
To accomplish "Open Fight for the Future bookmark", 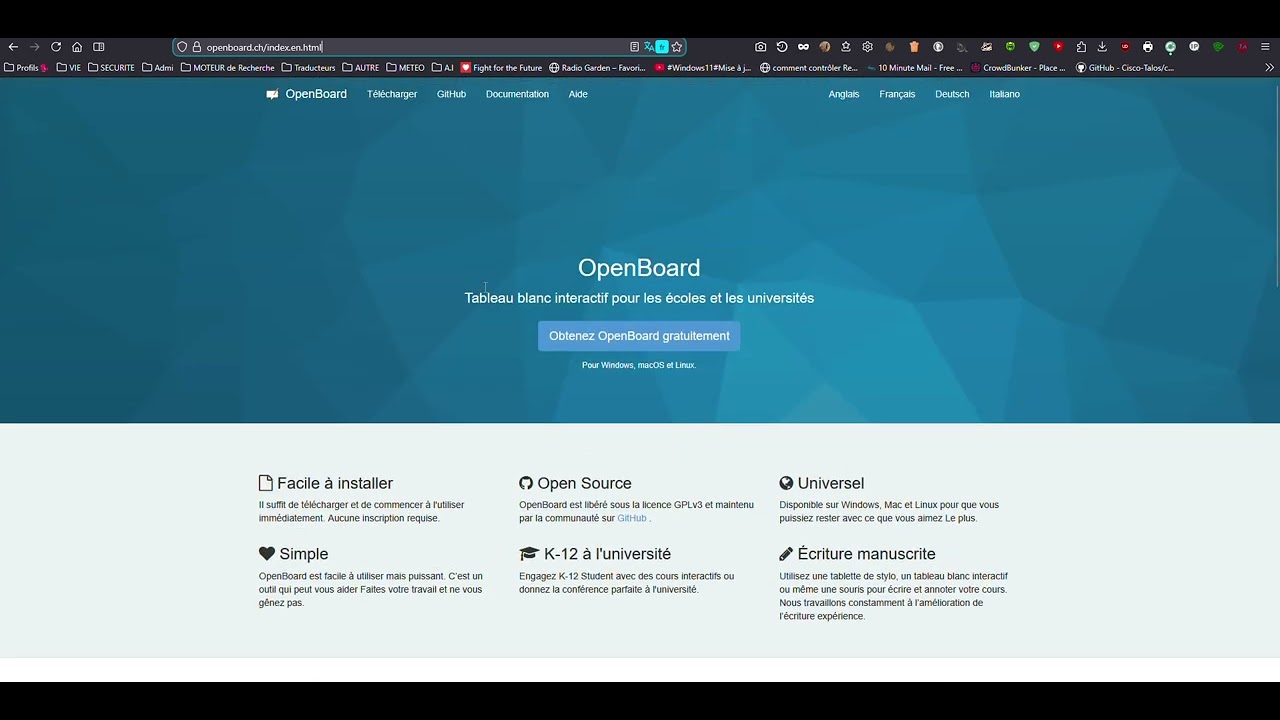I will coord(501,68).
